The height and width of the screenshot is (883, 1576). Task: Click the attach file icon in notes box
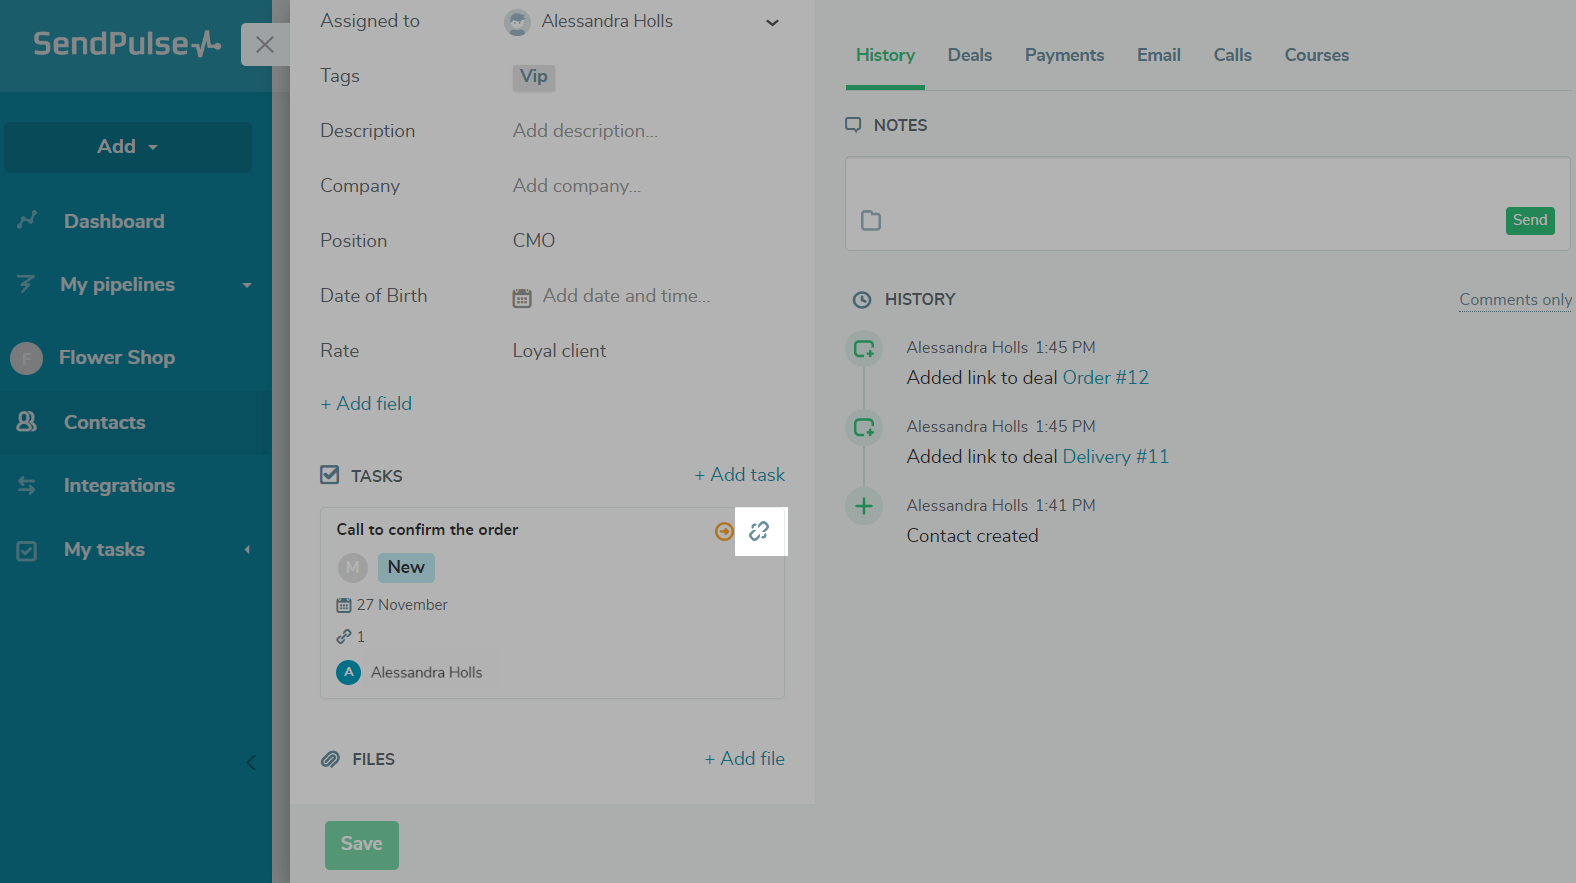(x=871, y=220)
